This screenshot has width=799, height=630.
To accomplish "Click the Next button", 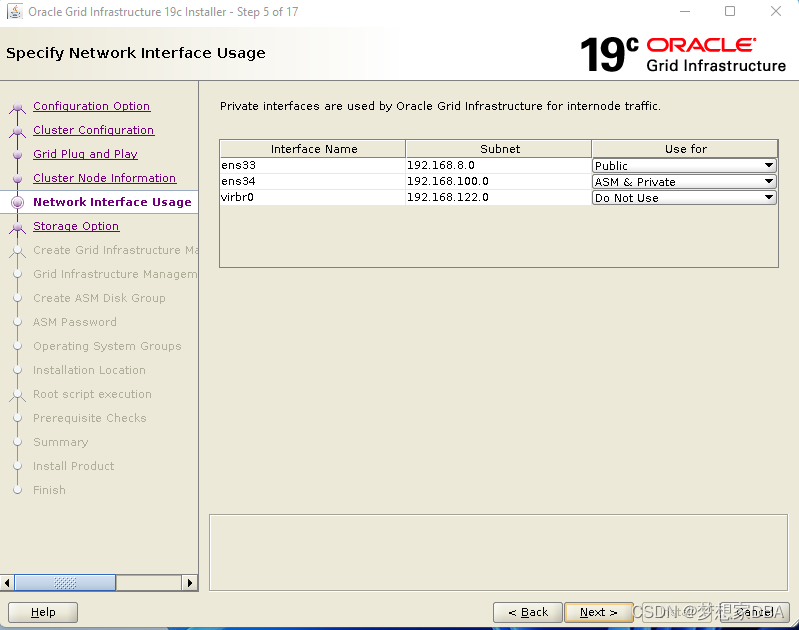I will [599, 612].
